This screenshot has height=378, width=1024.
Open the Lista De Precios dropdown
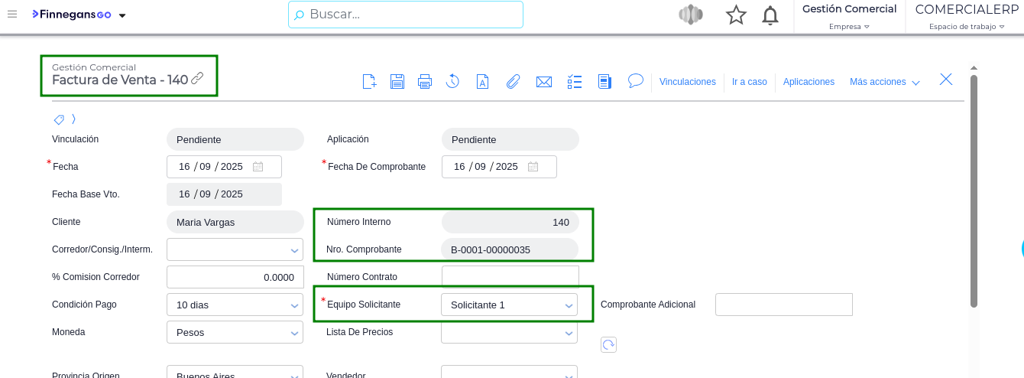pos(510,332)
